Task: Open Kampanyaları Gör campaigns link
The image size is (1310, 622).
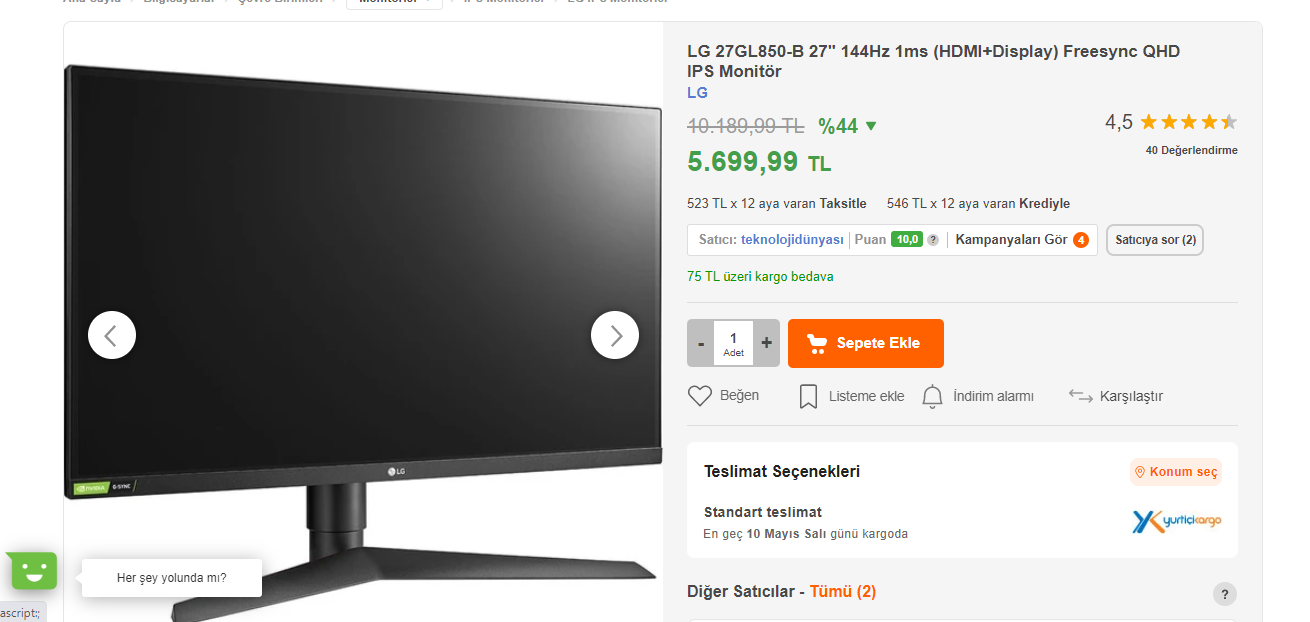Action: tap(1011, 240)
